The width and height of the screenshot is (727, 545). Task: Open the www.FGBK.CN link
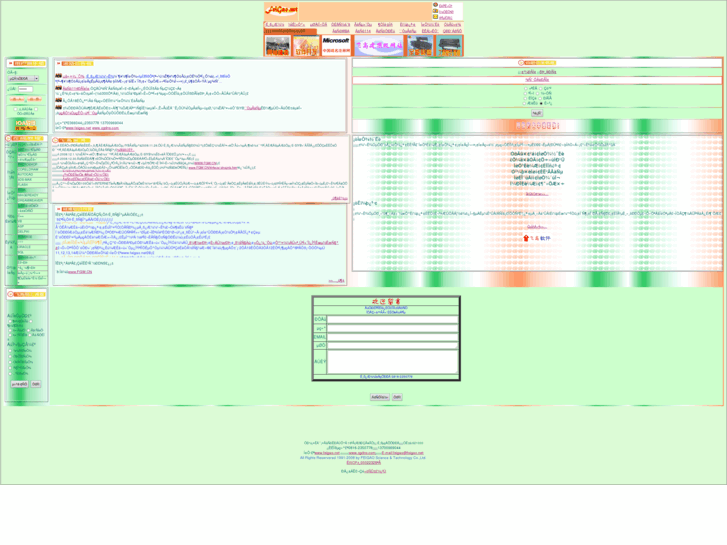coord(80,272)
